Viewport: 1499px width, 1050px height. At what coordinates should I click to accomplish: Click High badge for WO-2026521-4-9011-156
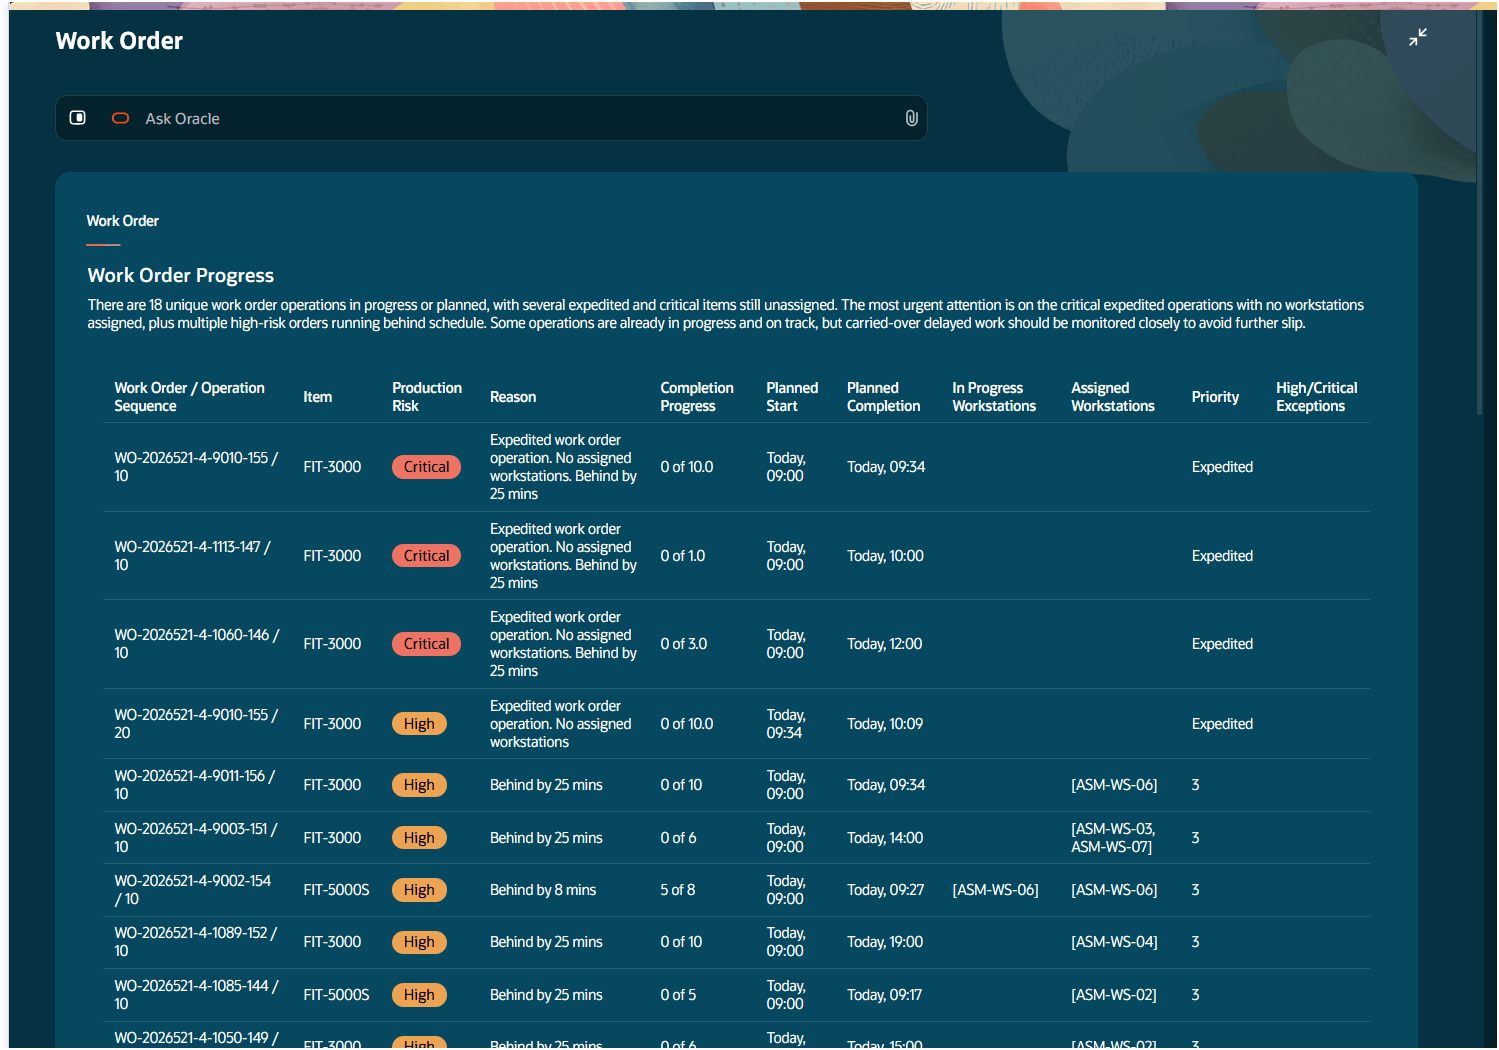(x=419, y=785)
